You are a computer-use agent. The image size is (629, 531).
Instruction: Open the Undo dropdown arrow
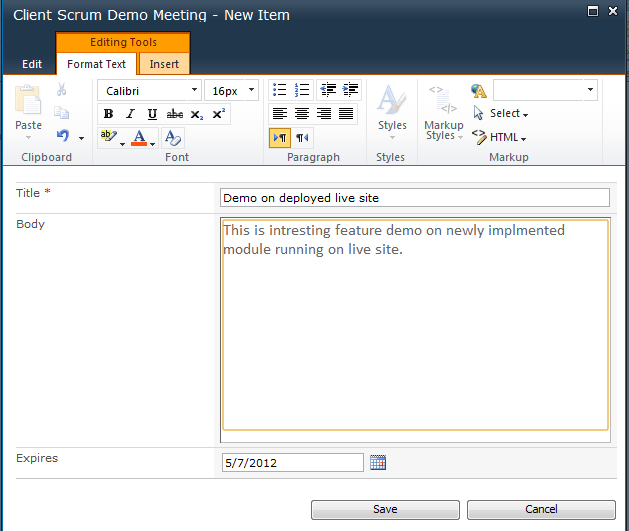coord(81,138)
